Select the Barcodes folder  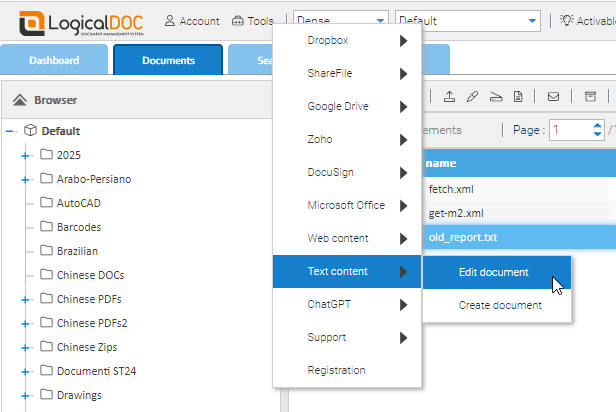[x=79, y=227]
